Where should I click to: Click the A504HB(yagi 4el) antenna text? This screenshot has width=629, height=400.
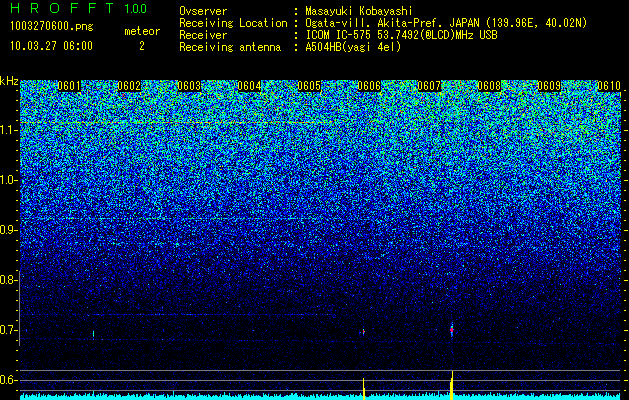click(353, 47)
